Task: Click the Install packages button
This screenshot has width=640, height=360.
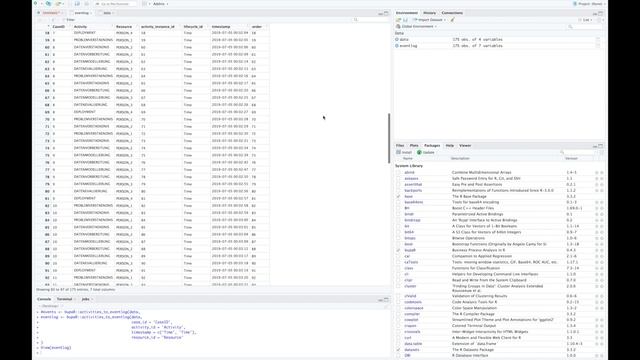Action: tap(404, 152)
